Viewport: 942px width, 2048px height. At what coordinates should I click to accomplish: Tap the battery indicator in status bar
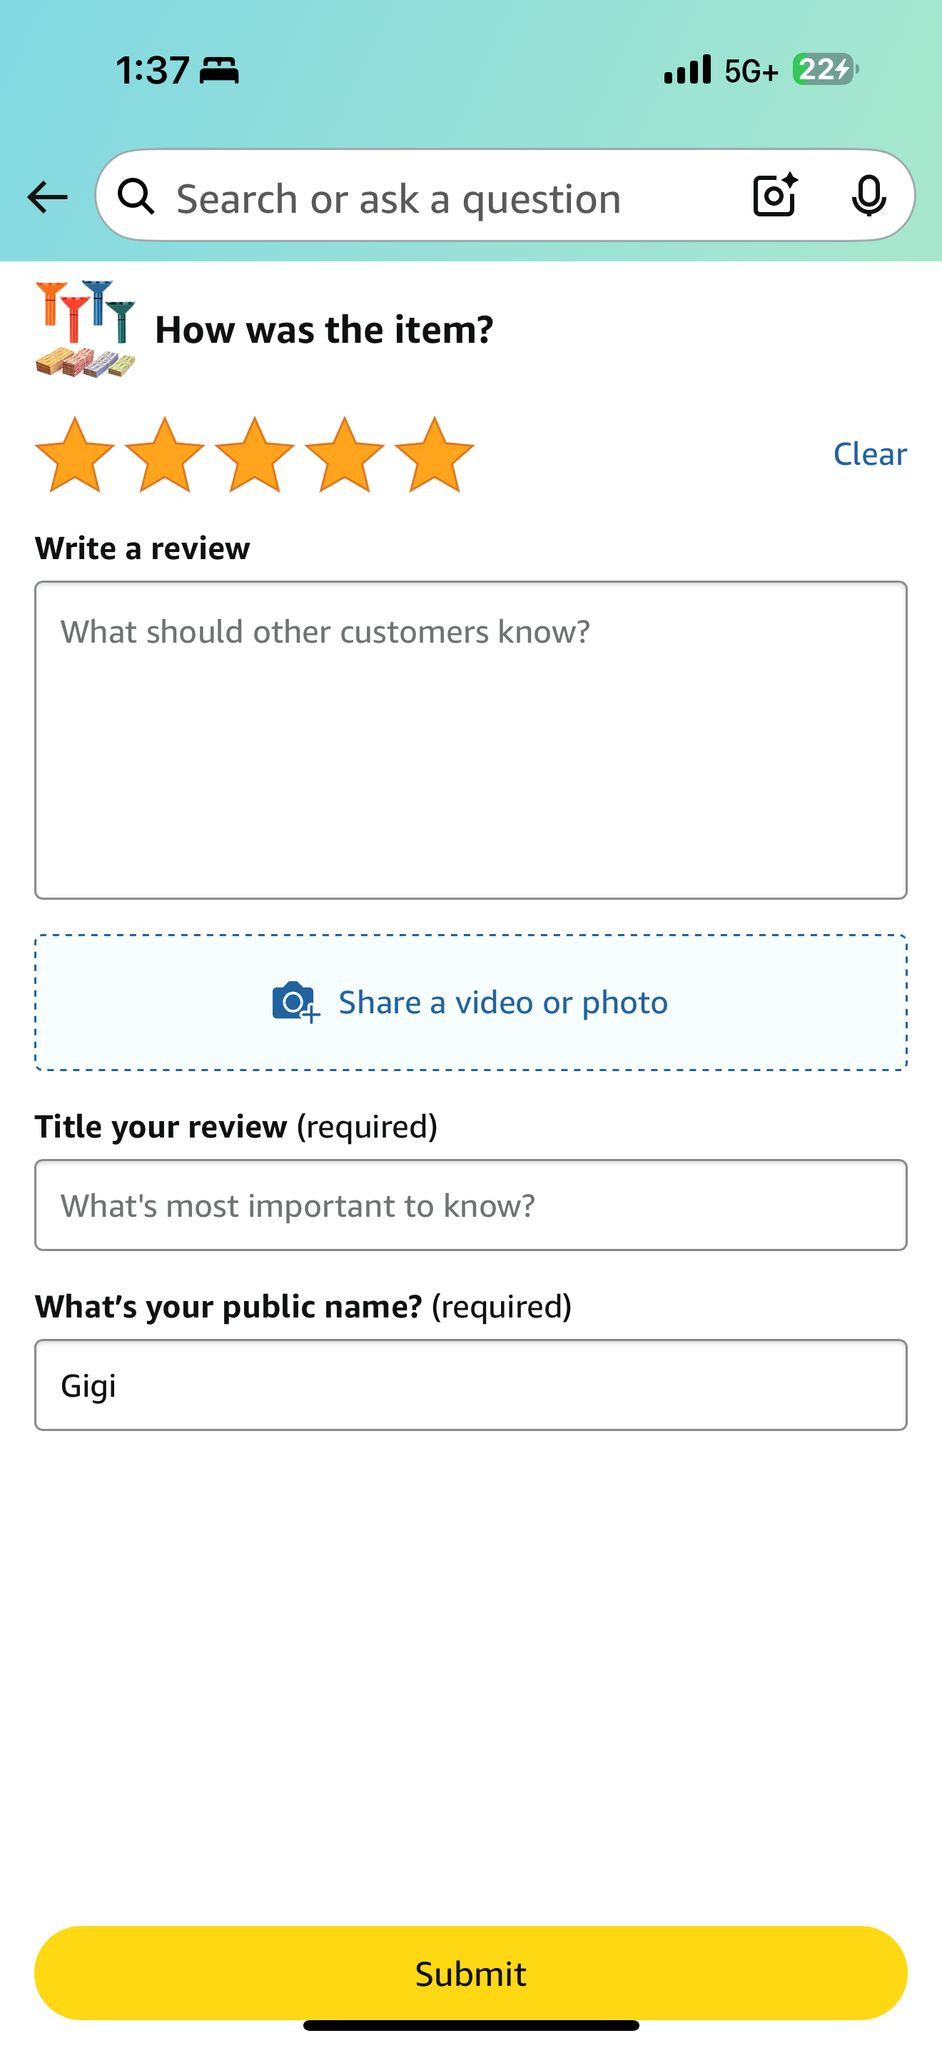point(824,70)
